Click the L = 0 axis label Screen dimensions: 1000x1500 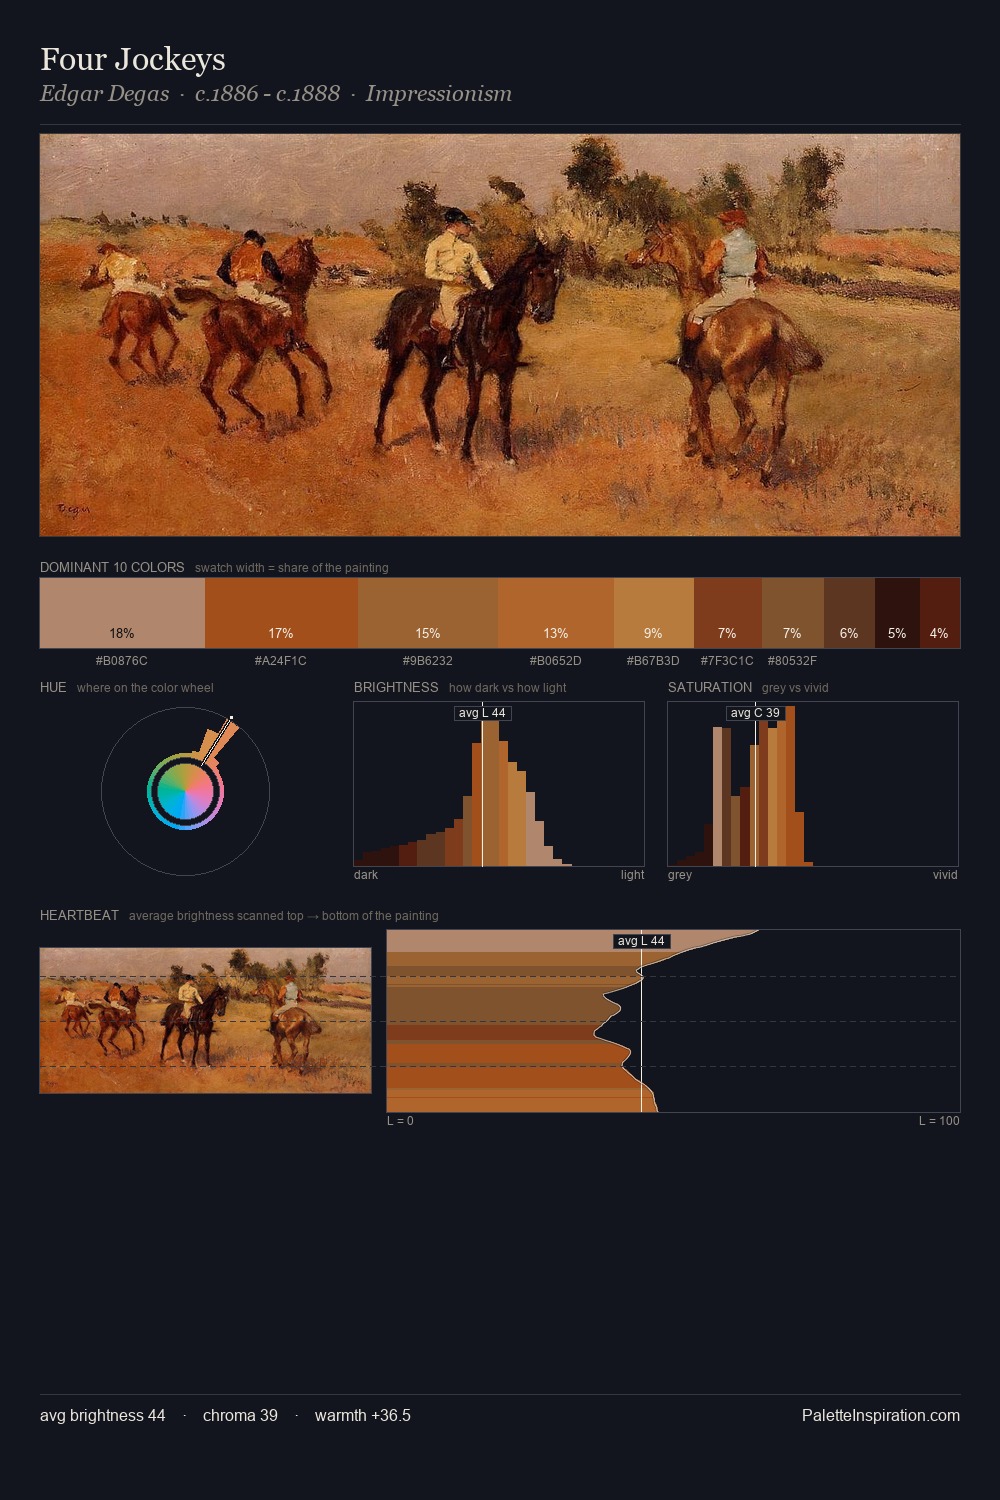point(400,1121)
